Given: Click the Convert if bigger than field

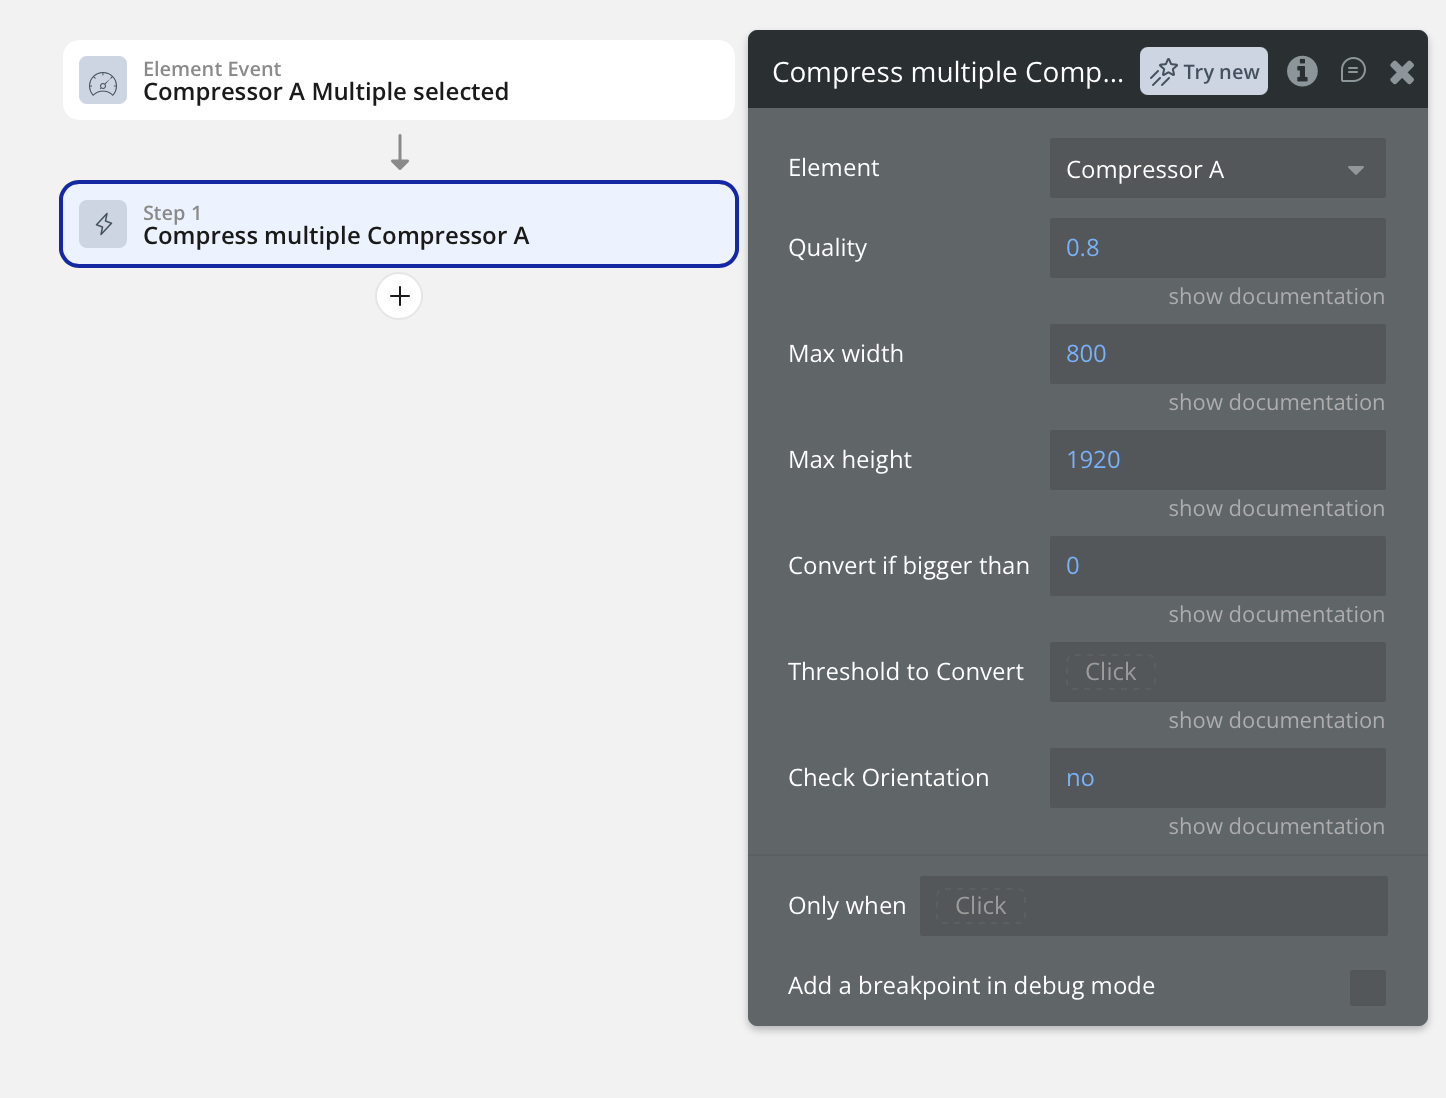Looking at the screenshot, I should pyautogui.click(x=1217, y=566).
